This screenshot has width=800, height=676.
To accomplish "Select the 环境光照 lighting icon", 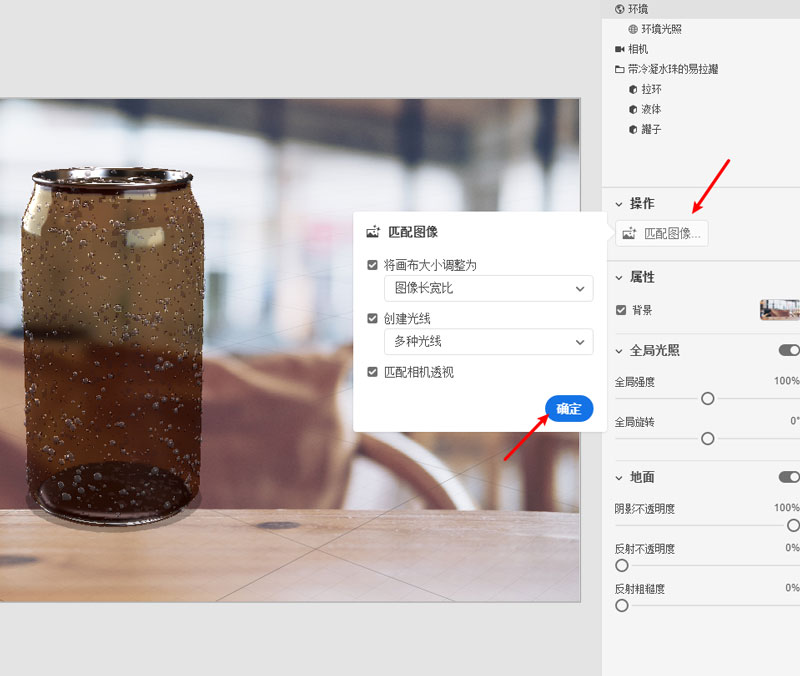I will (633, 29).
